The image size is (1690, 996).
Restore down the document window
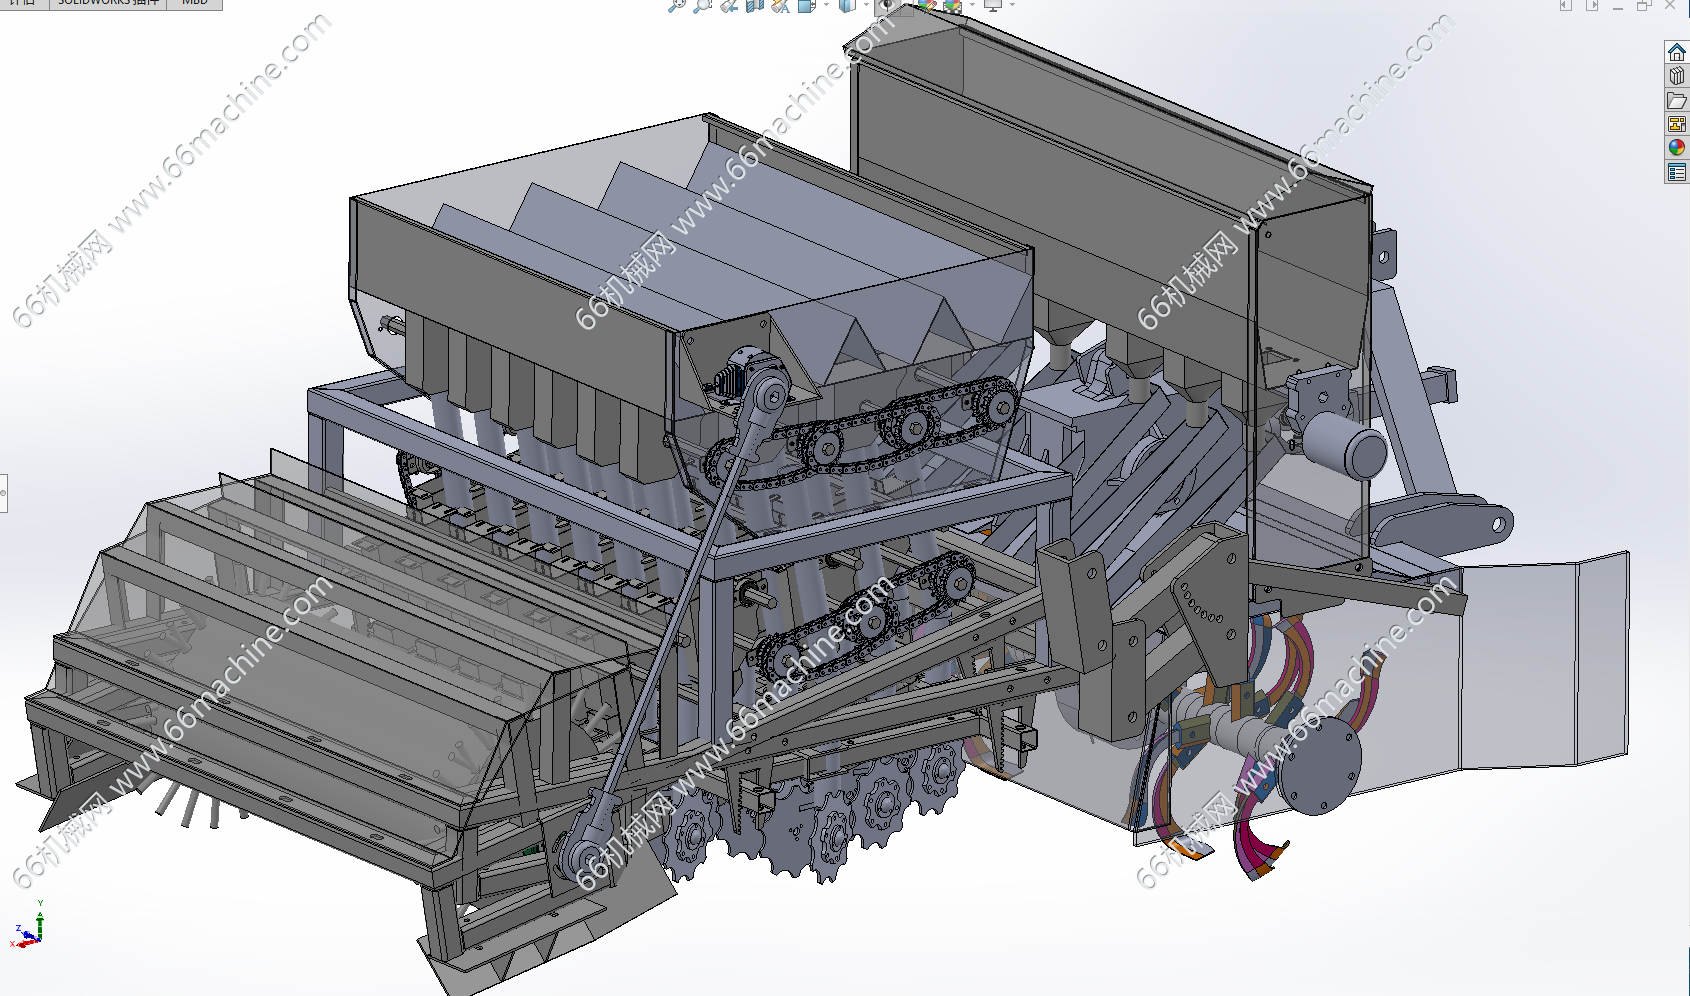tap(1643, 5)
